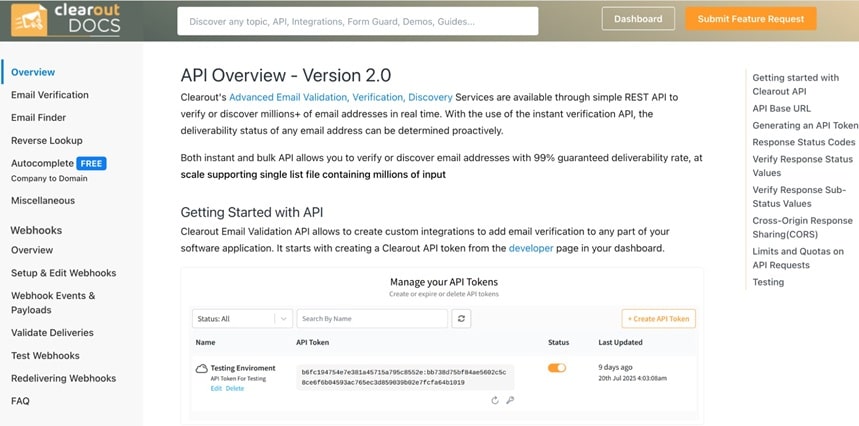
Task: Jump to Generating an API Token section
Action: point(805,125)
